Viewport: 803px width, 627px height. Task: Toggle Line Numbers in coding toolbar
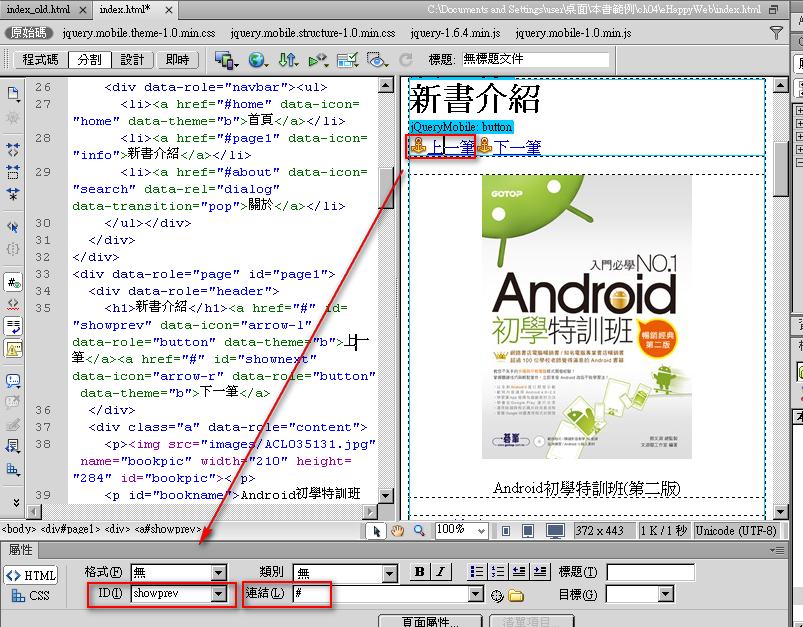[x=13, y=282]
